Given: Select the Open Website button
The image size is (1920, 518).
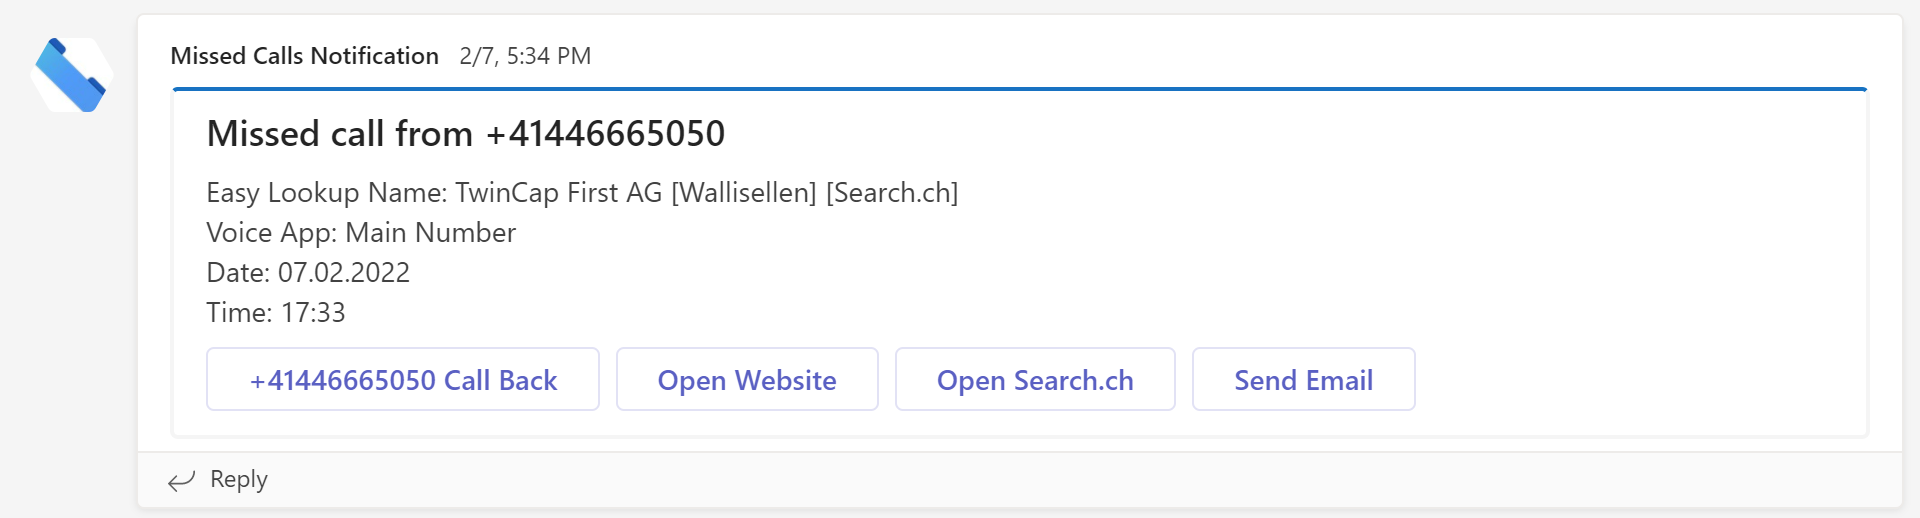Looking at the screenshot, I should coord(747,379).
